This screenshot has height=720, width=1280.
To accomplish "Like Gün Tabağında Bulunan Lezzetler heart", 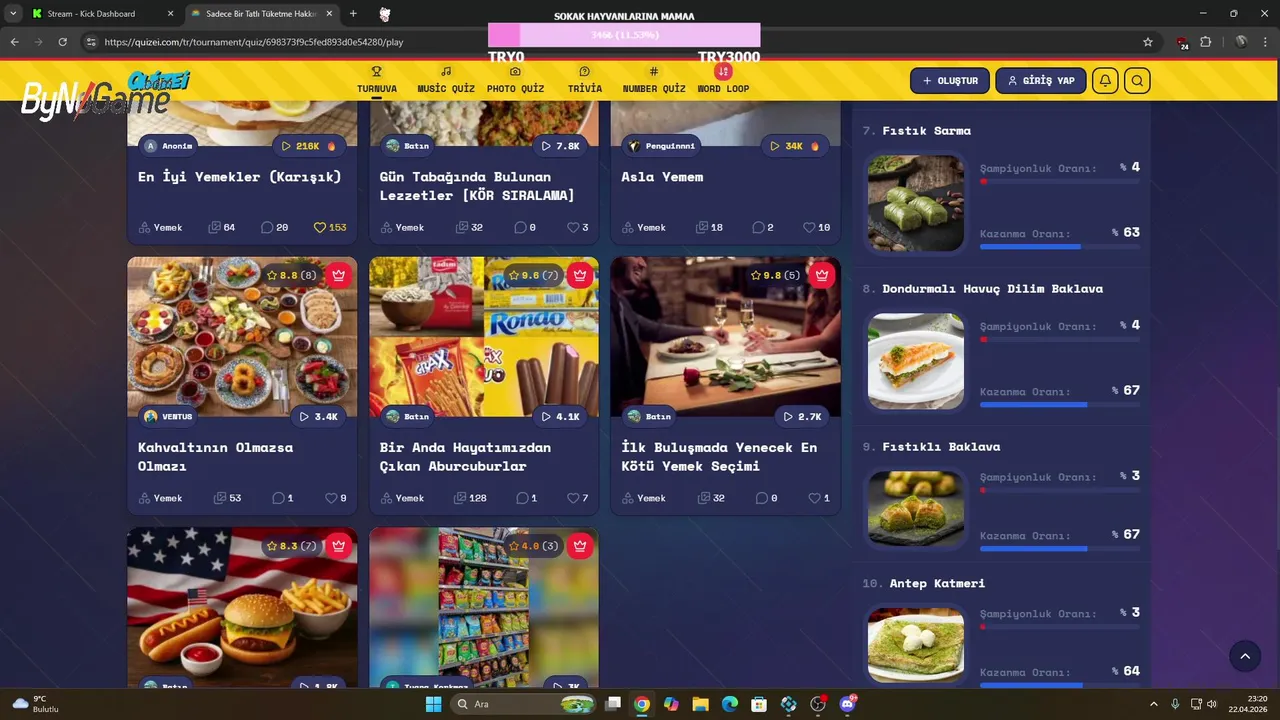I will click(578, 227).
